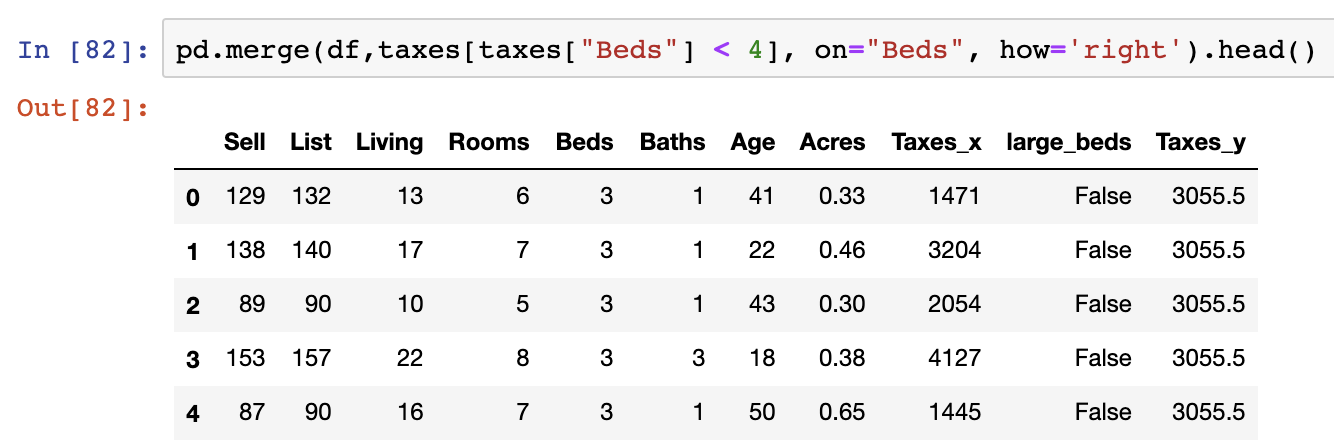Select the Living column header

[390, 142]
